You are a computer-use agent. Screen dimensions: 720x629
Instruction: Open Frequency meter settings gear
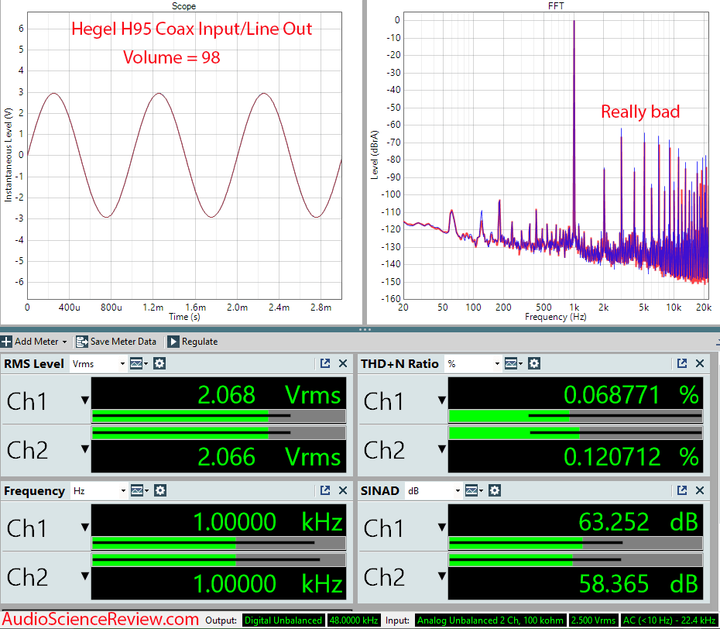click(x=160, y=491)
